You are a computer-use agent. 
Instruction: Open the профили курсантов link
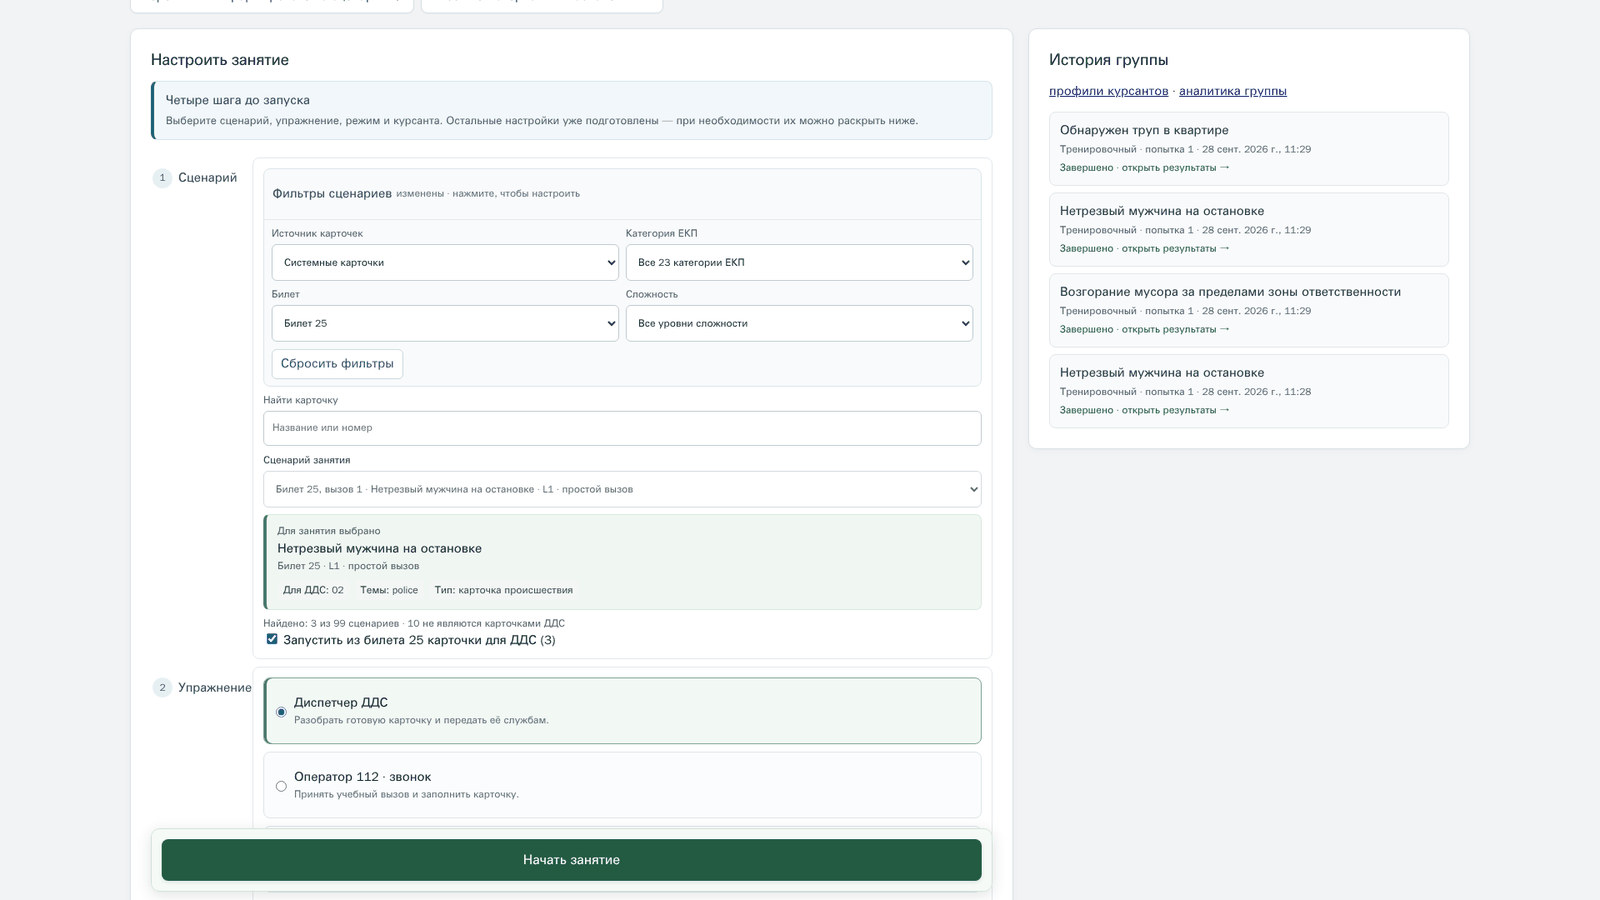[x=1108, y=91]
